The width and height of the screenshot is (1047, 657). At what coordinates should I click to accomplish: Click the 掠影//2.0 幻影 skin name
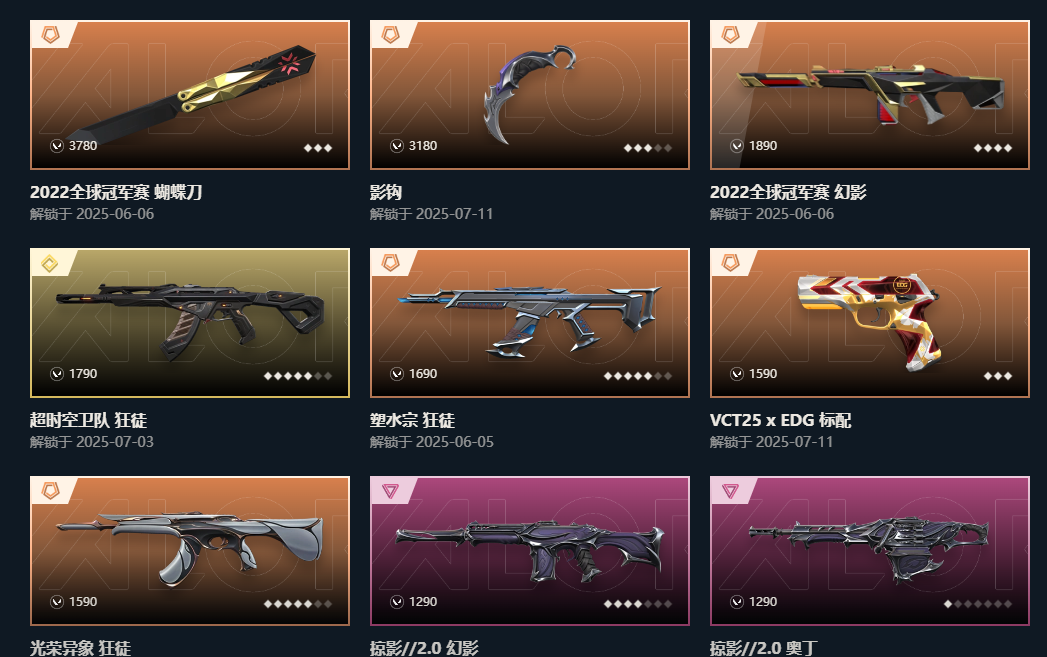coord(424,648)
